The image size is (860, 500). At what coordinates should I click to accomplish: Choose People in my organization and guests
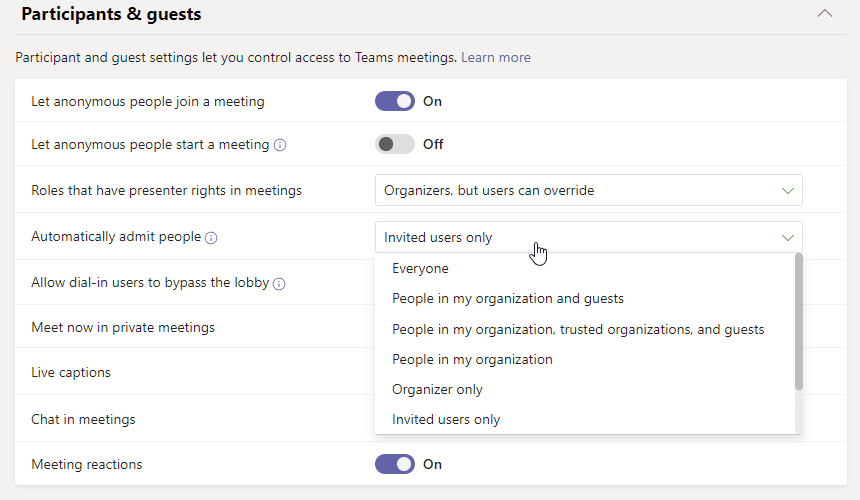tap(507, 298)
